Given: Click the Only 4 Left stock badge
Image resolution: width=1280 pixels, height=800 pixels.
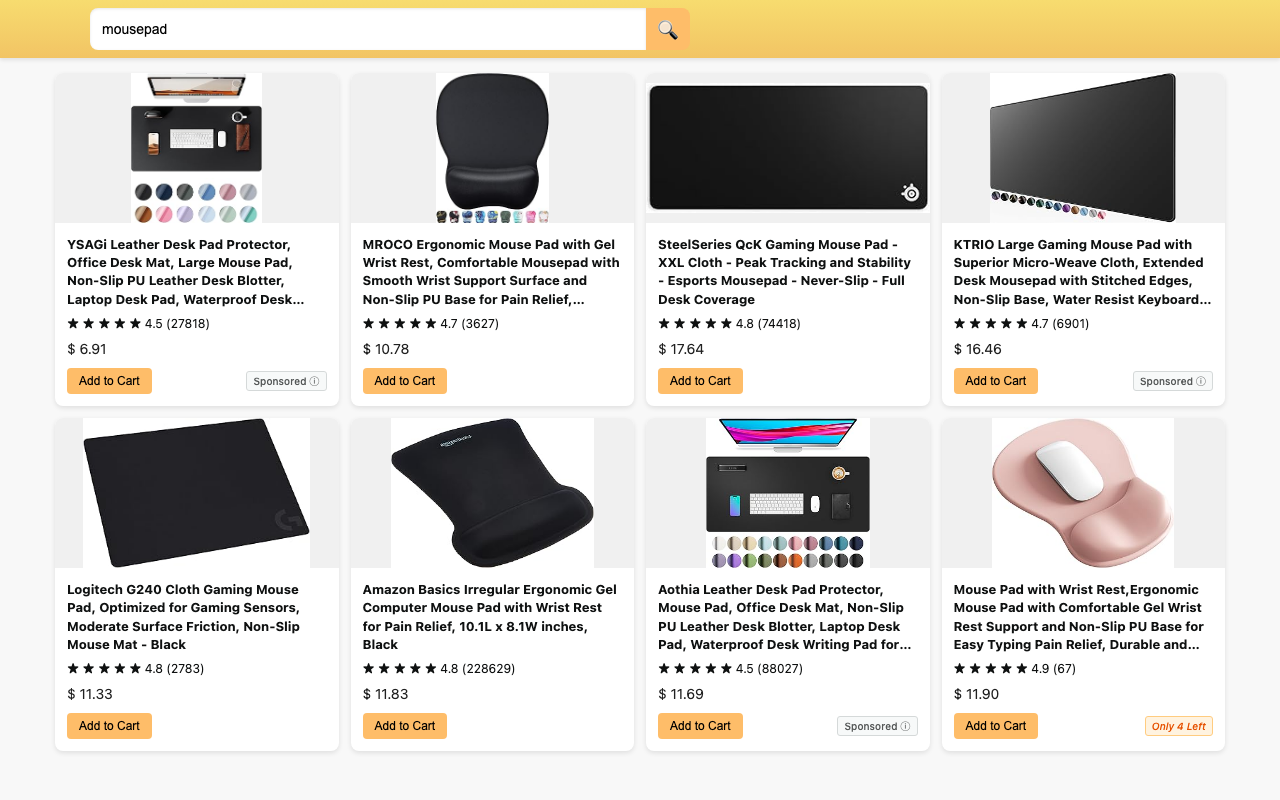Looking at the screenshot, I should pyautogui.click(x=1178, y=726).
